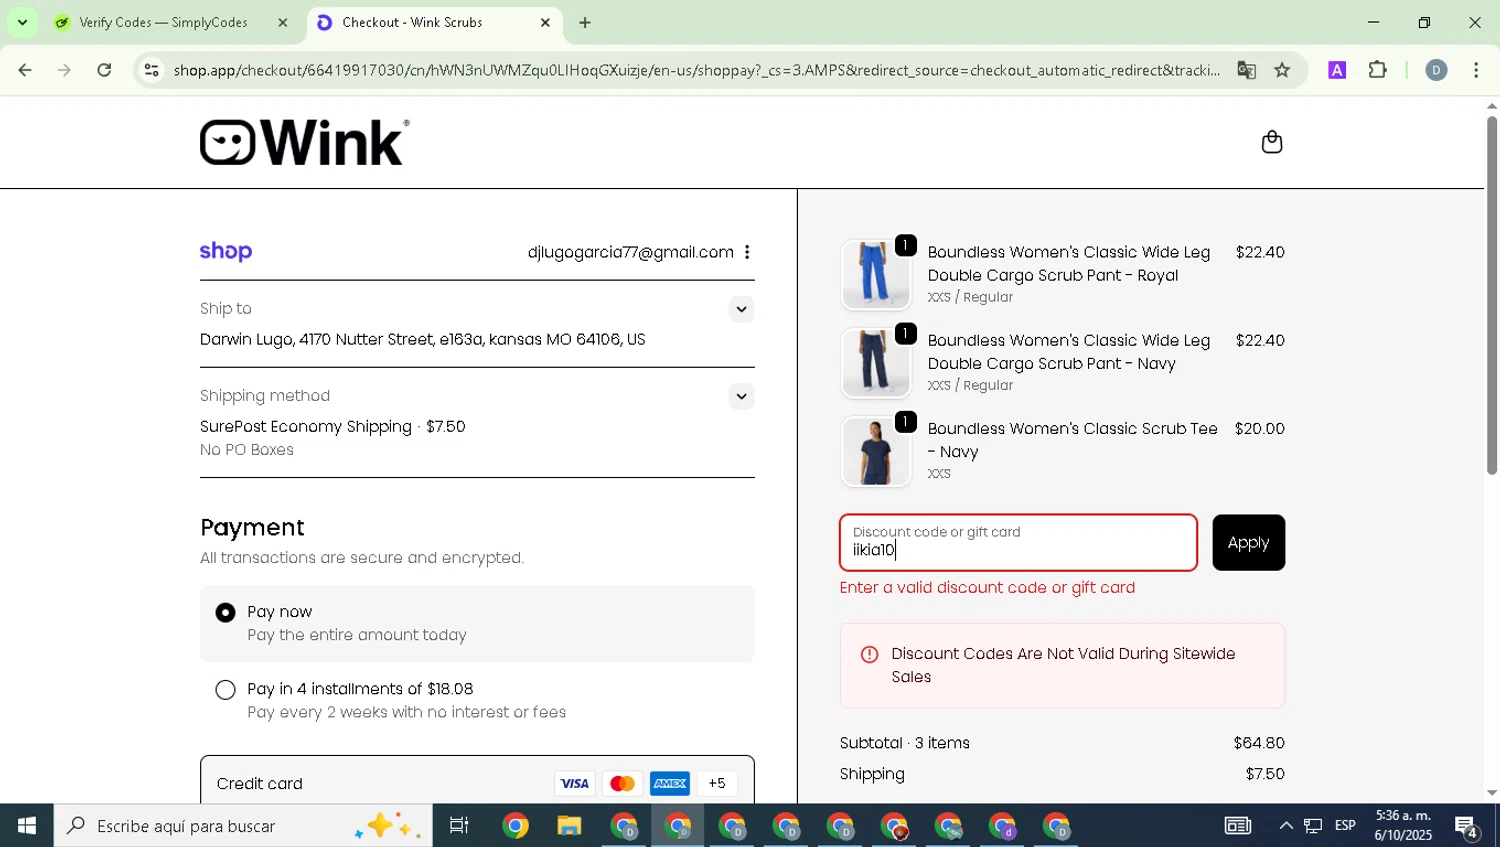Select Pay in 4 installments option
The width and height of the screenshot is (1500, 847).
coord(226,690)
